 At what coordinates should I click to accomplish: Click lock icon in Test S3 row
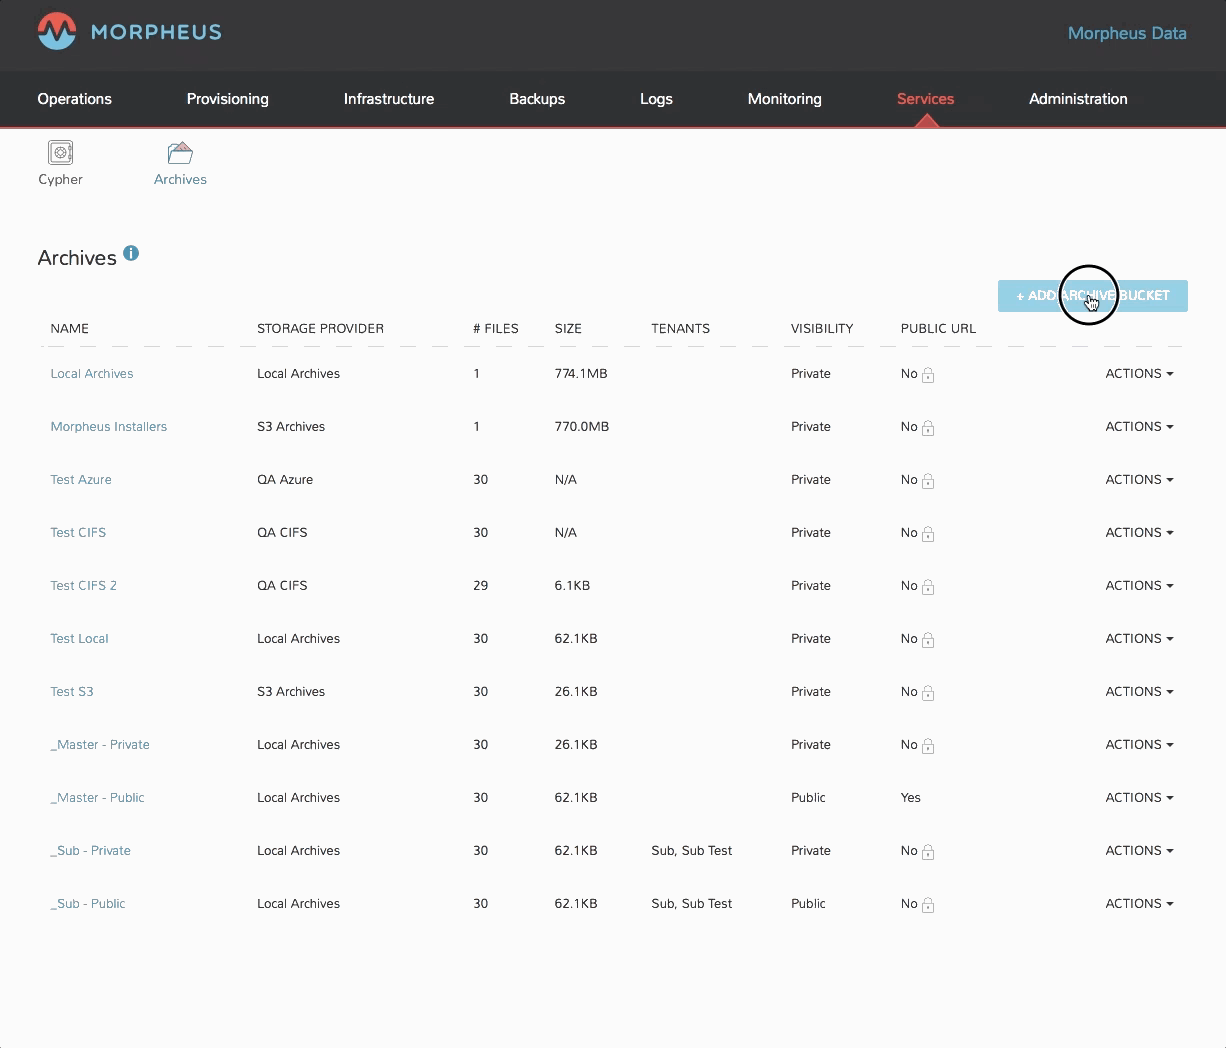tap(928, 693)
